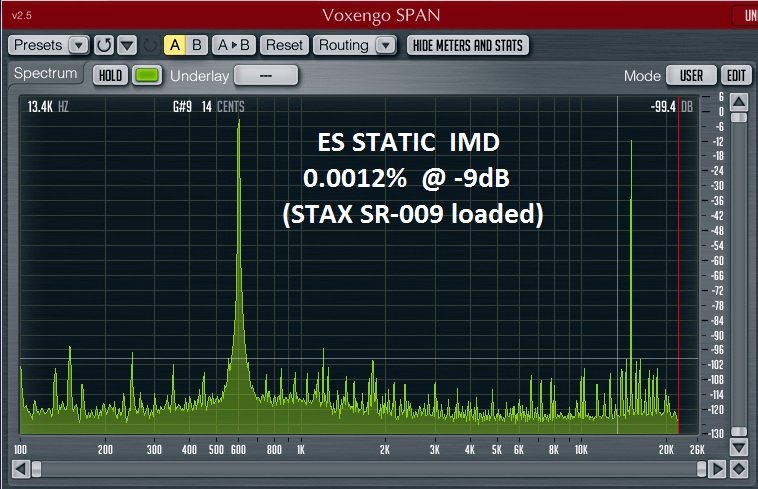Click the lower handle of vertical range slider
This screenshot has width=758, height=489.
tap(739, 431)
